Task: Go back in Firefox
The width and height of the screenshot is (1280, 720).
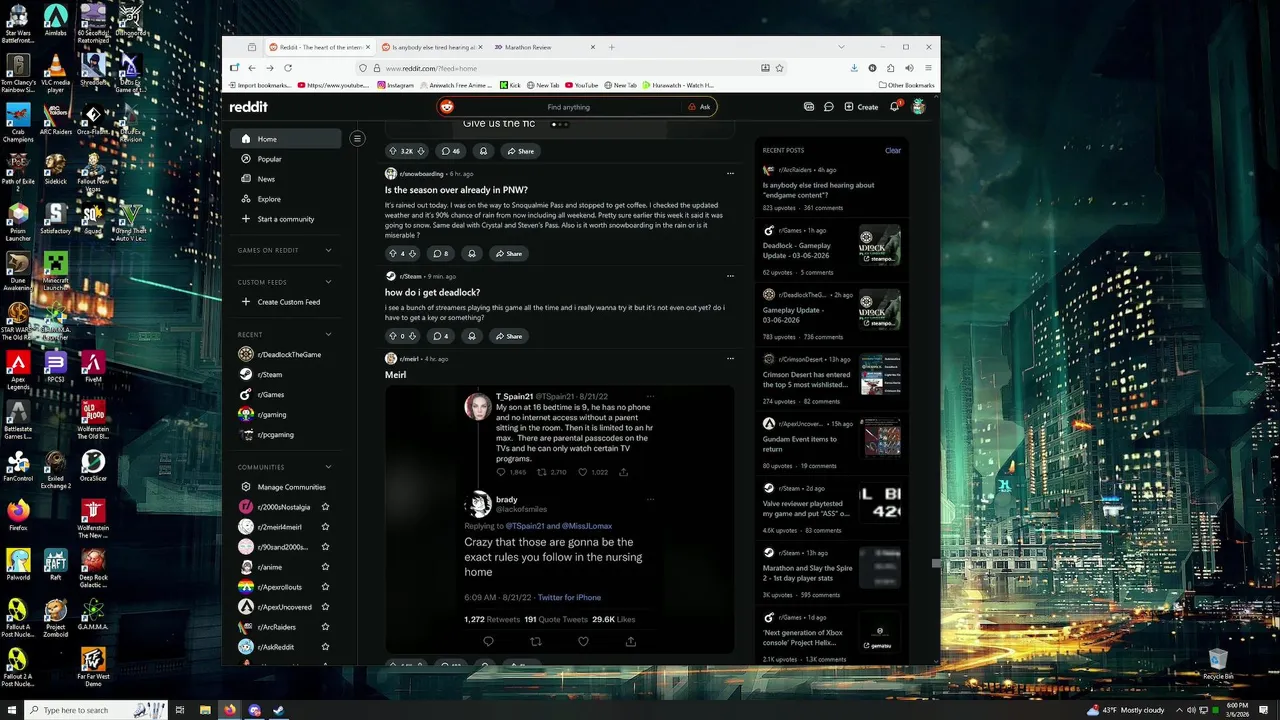Action: point(252,68)
